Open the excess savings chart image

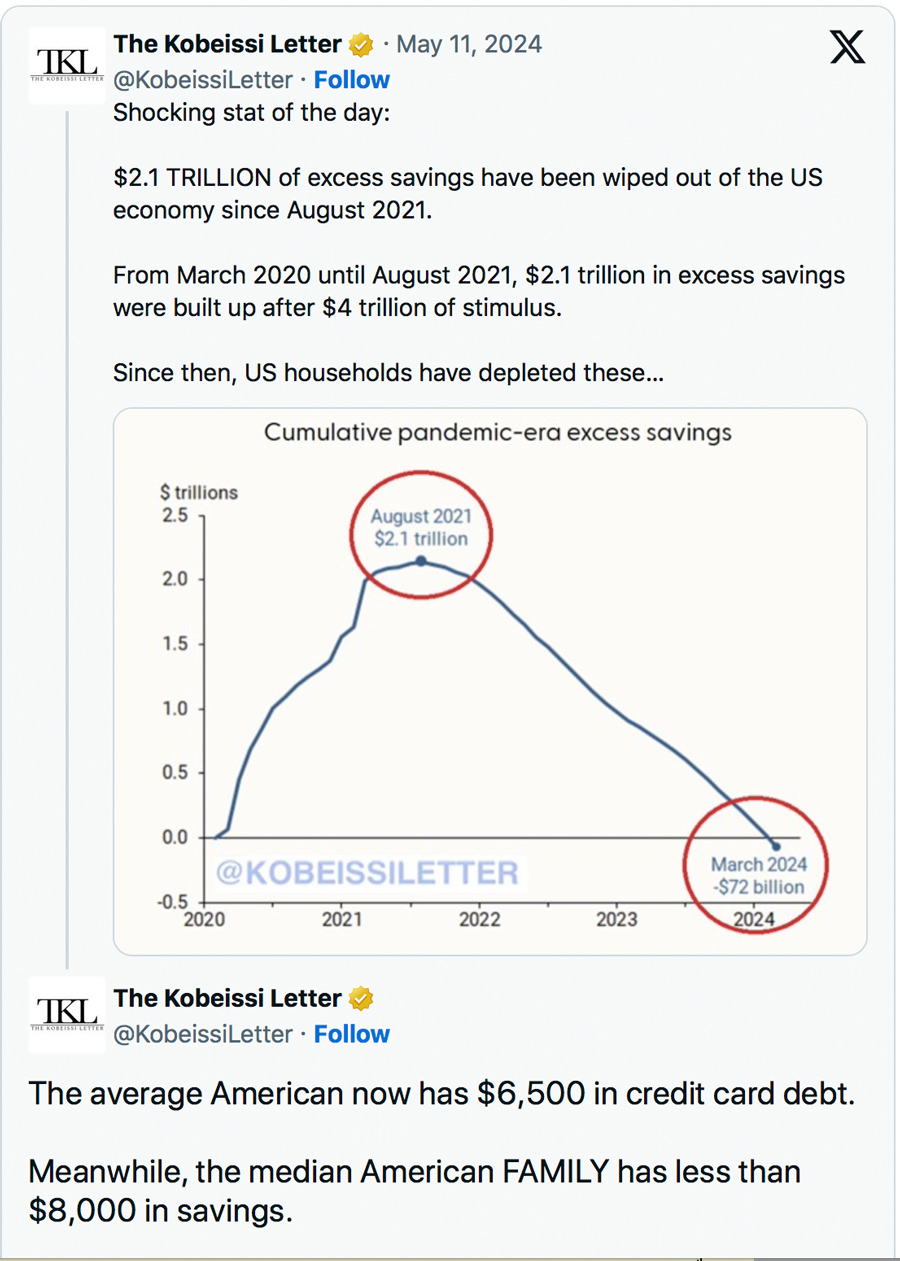tap(489, 680)
